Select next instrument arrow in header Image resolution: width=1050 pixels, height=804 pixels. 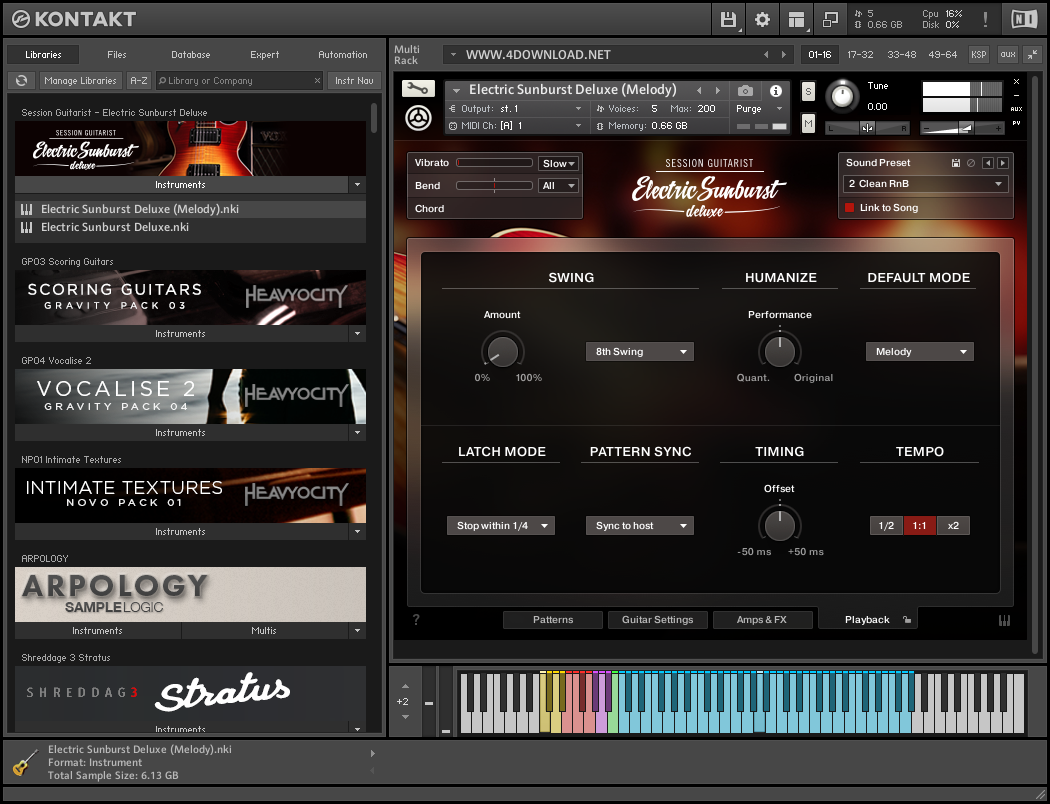[718, 90]
